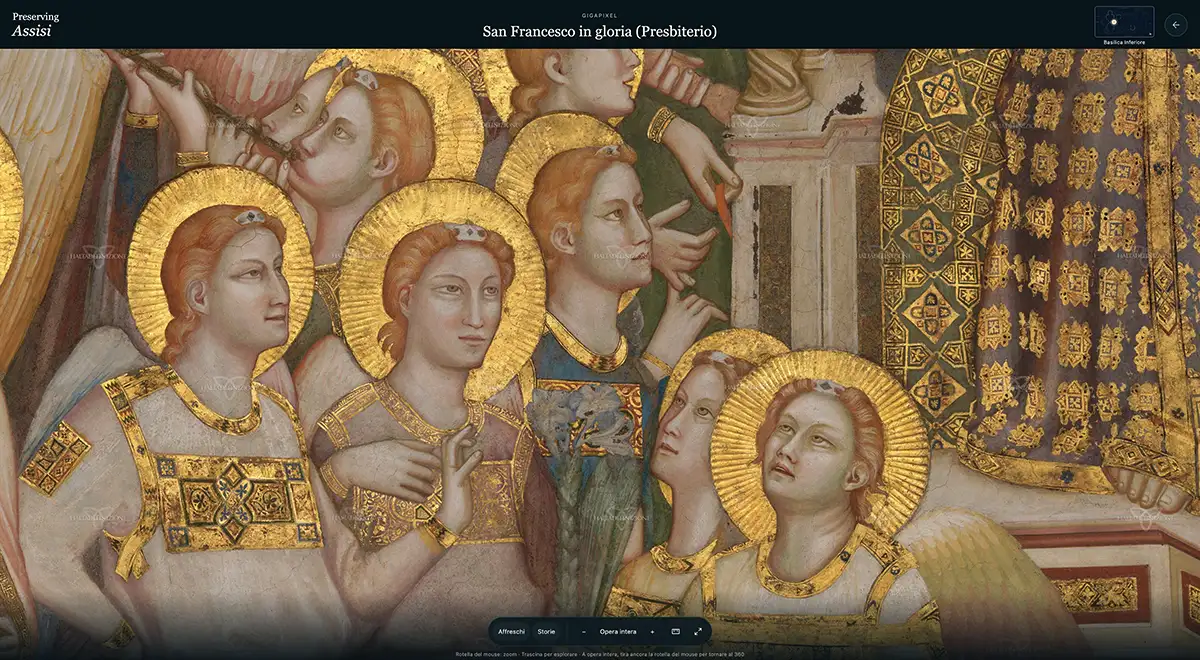Click the GIGAPIXEL label

[600, 15]
